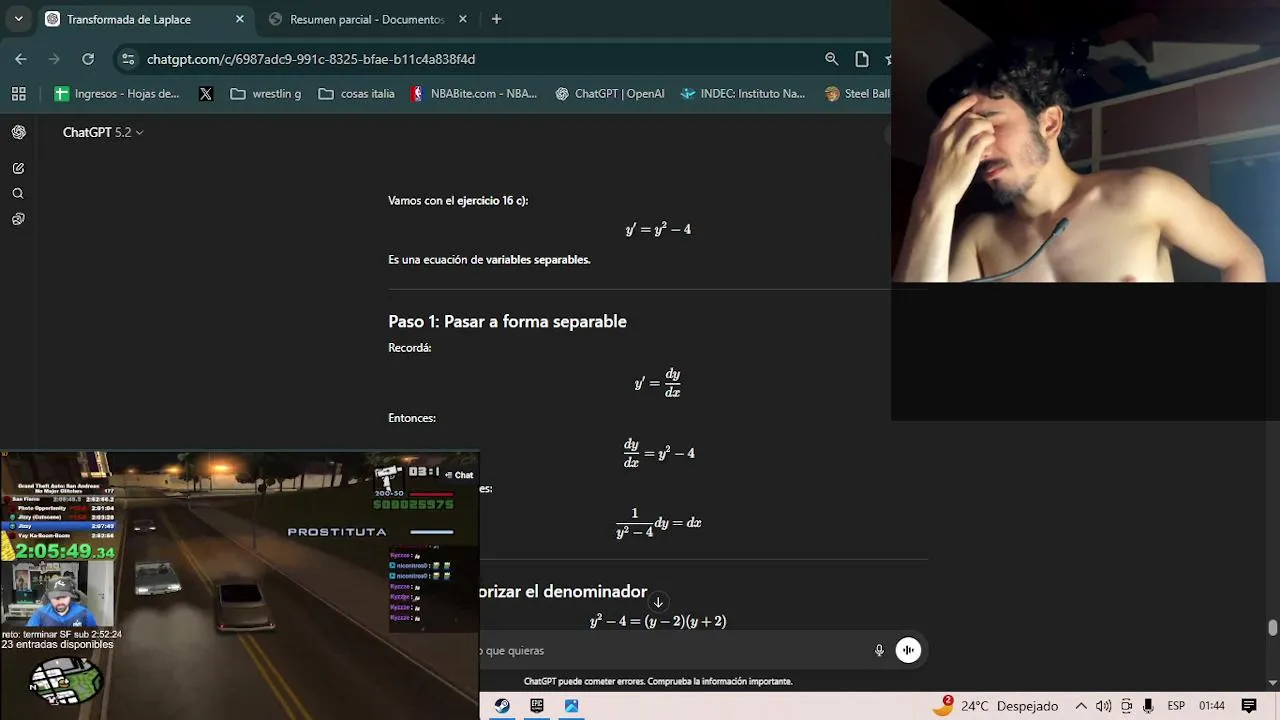Screen dimensions: 1280x720
Task: Open NBABite.com bookmark
Action: (x=474, y=93)
